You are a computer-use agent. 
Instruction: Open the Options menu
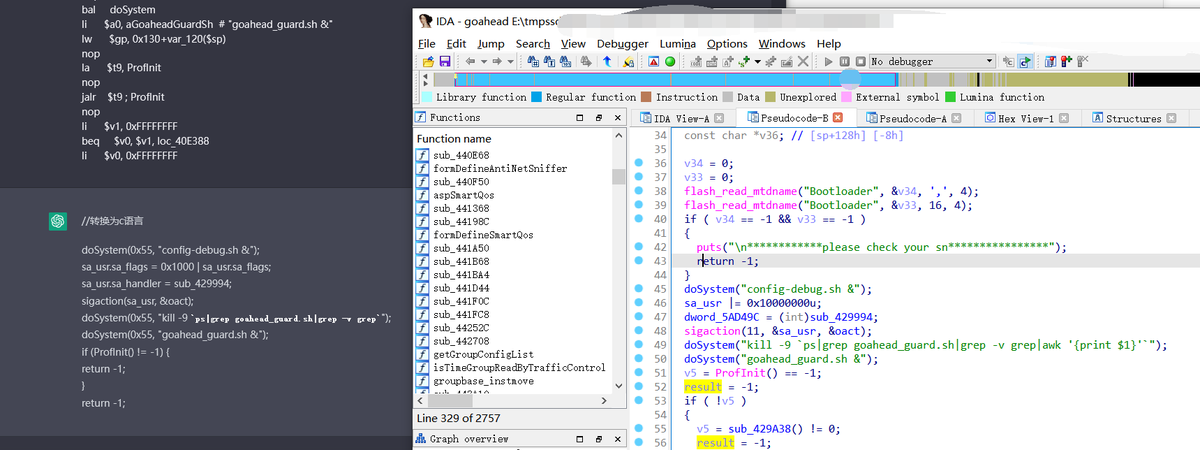click(x=727, y=44)
